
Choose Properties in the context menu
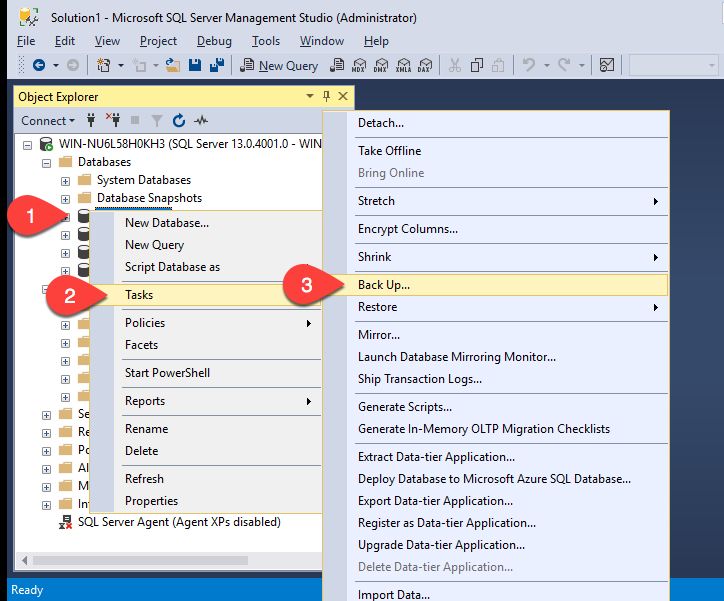click(206, 501)
